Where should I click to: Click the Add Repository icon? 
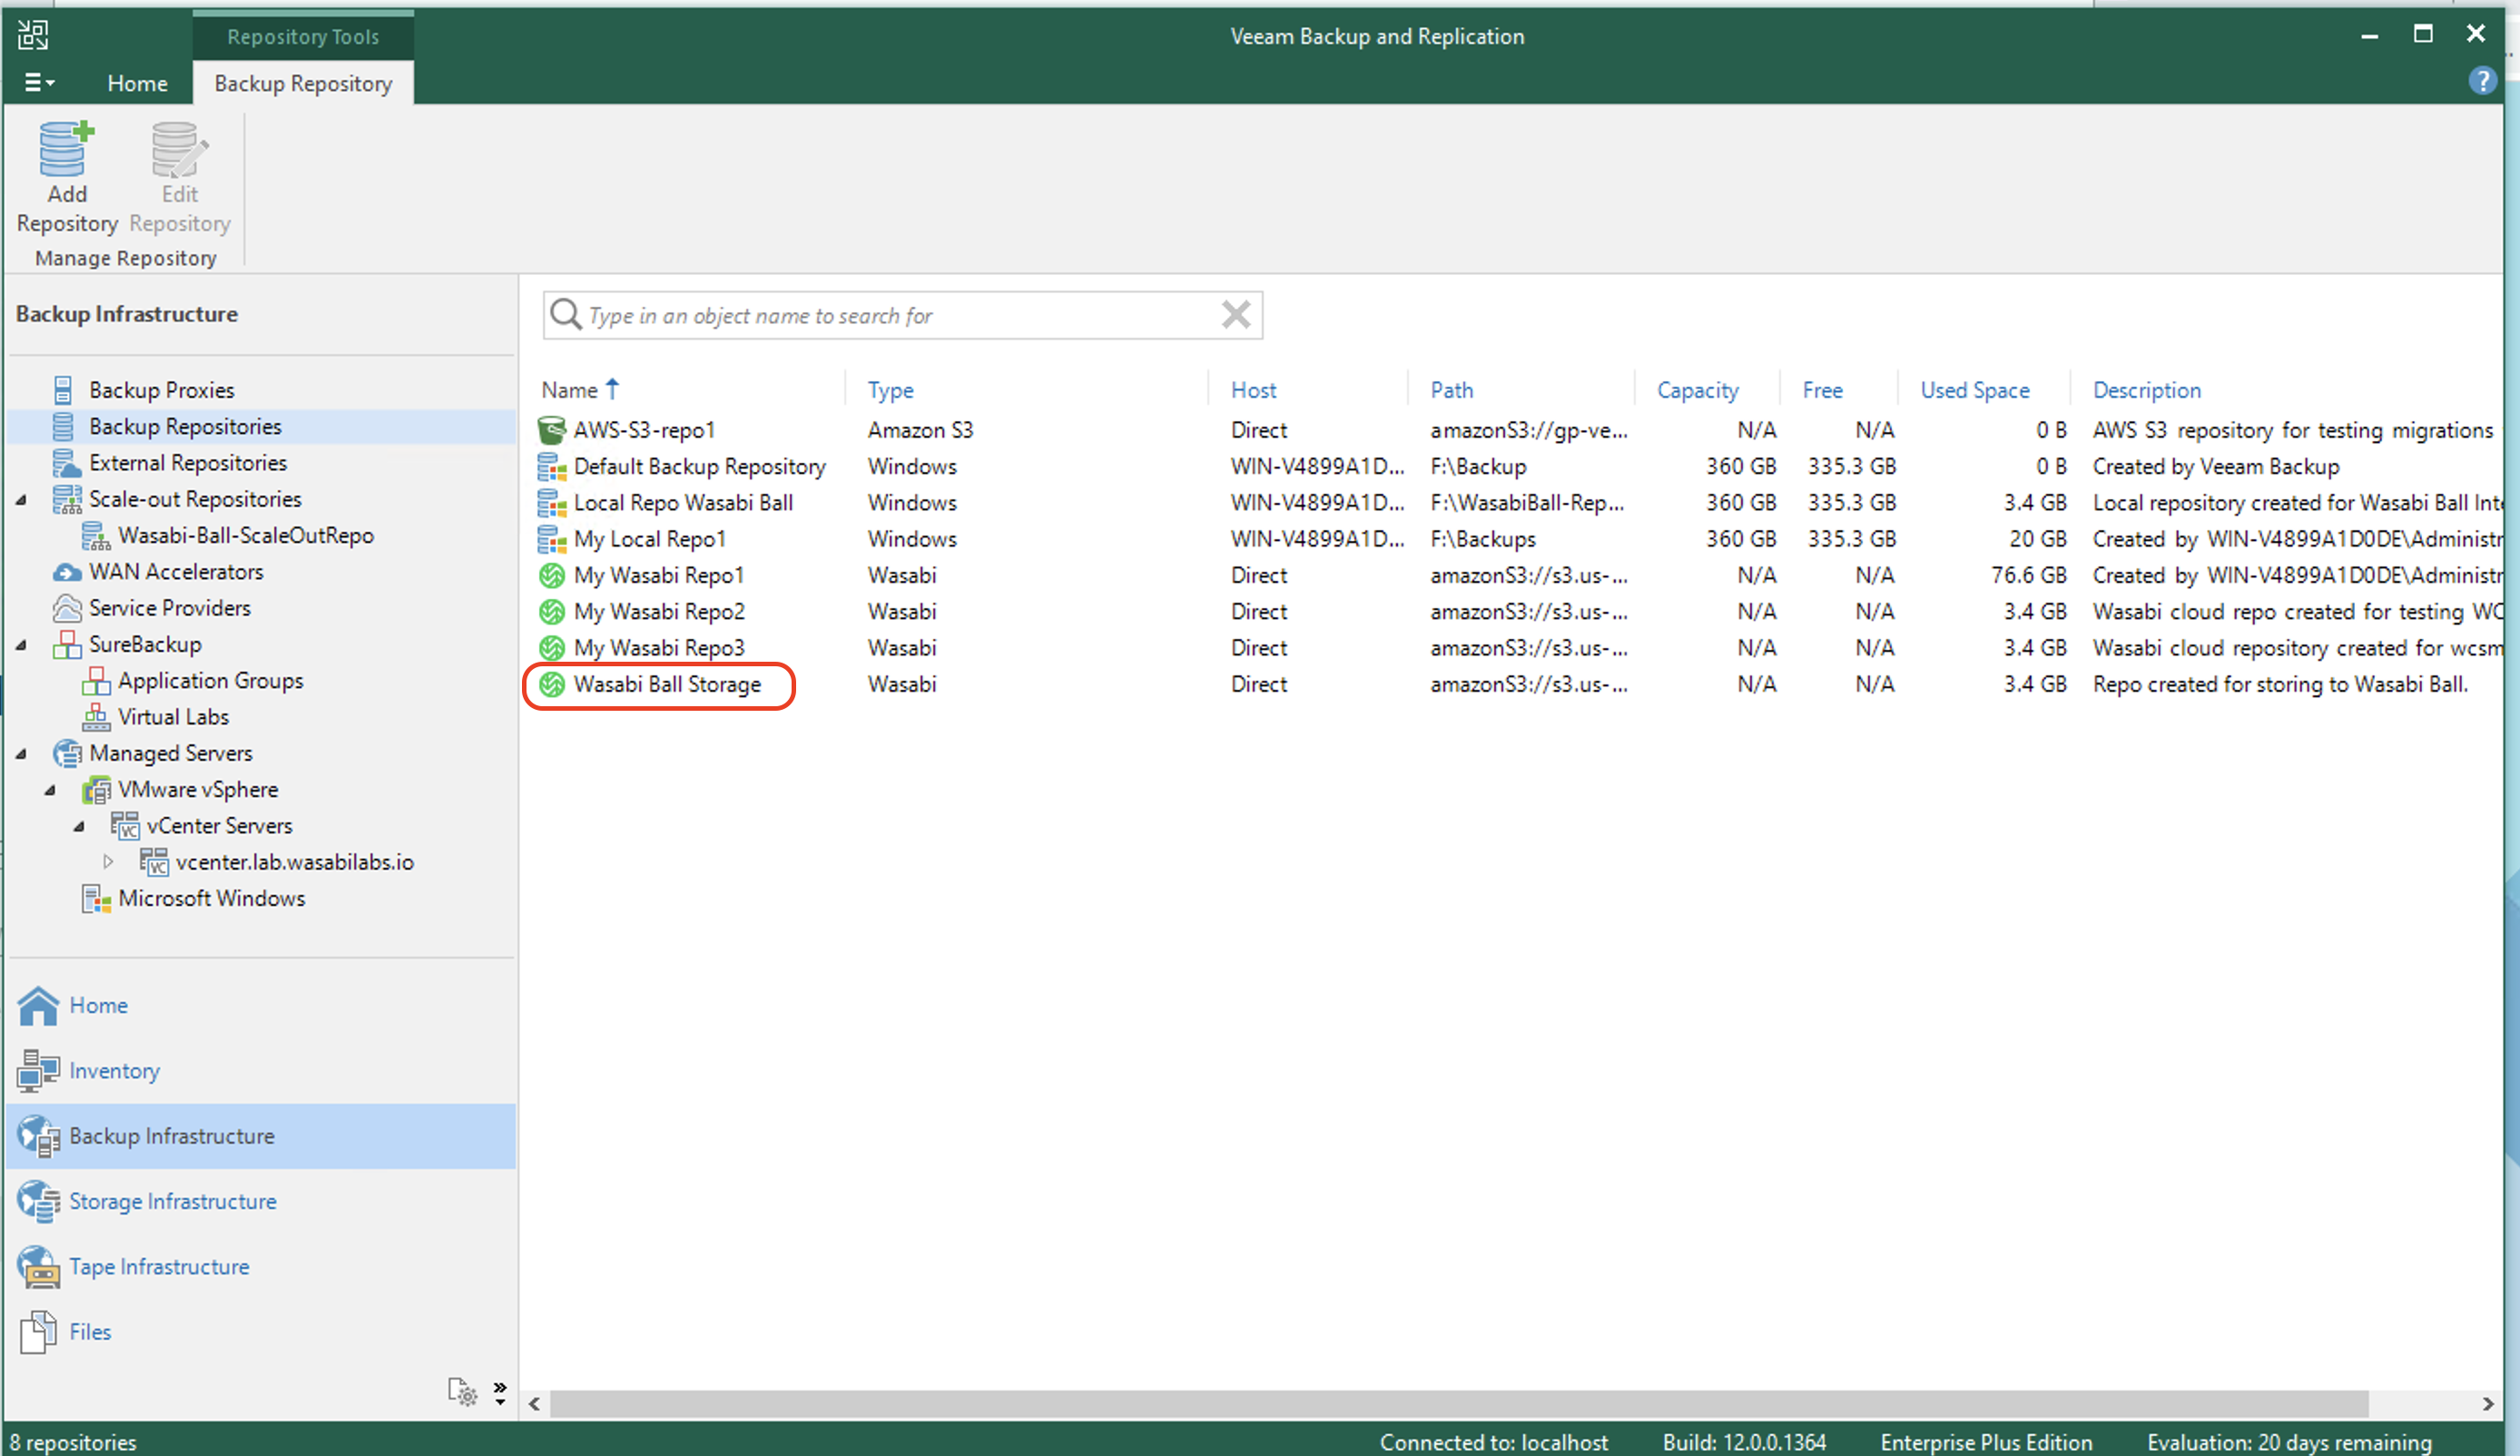(x=66, y=150)
